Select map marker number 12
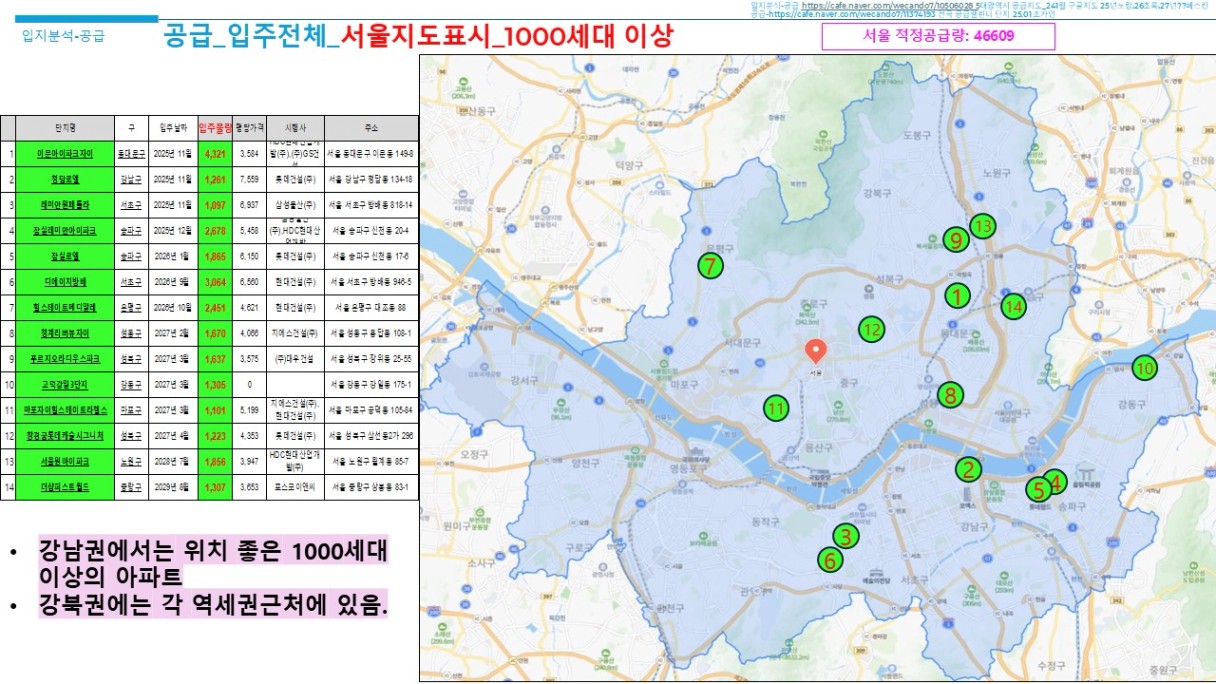This screenshot has width=1216, height=684. (871, 328)
